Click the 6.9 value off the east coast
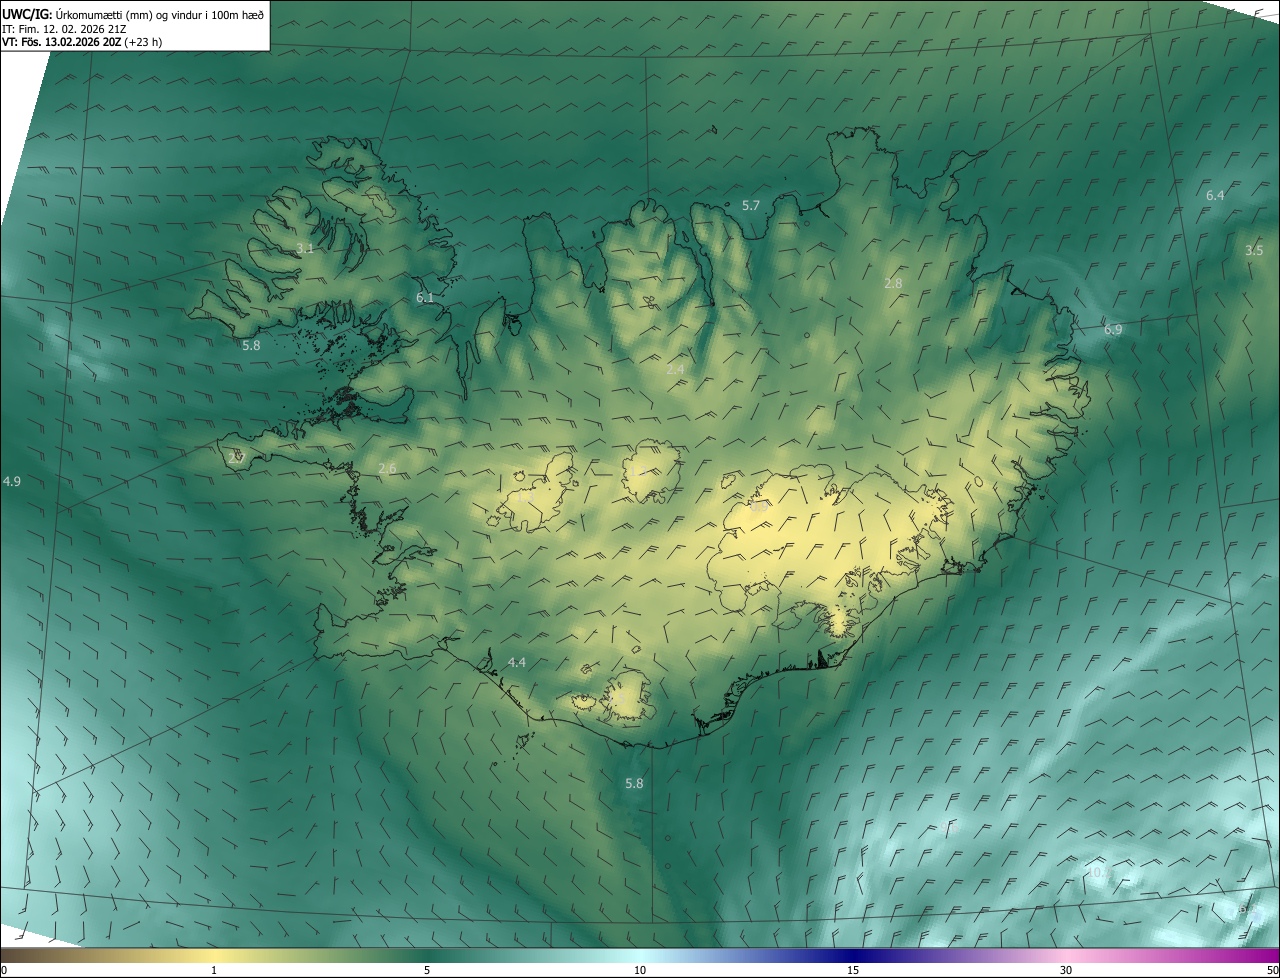Viewport: 1280px width, 978px height. pyautogui.click(x=1113, y=329)
